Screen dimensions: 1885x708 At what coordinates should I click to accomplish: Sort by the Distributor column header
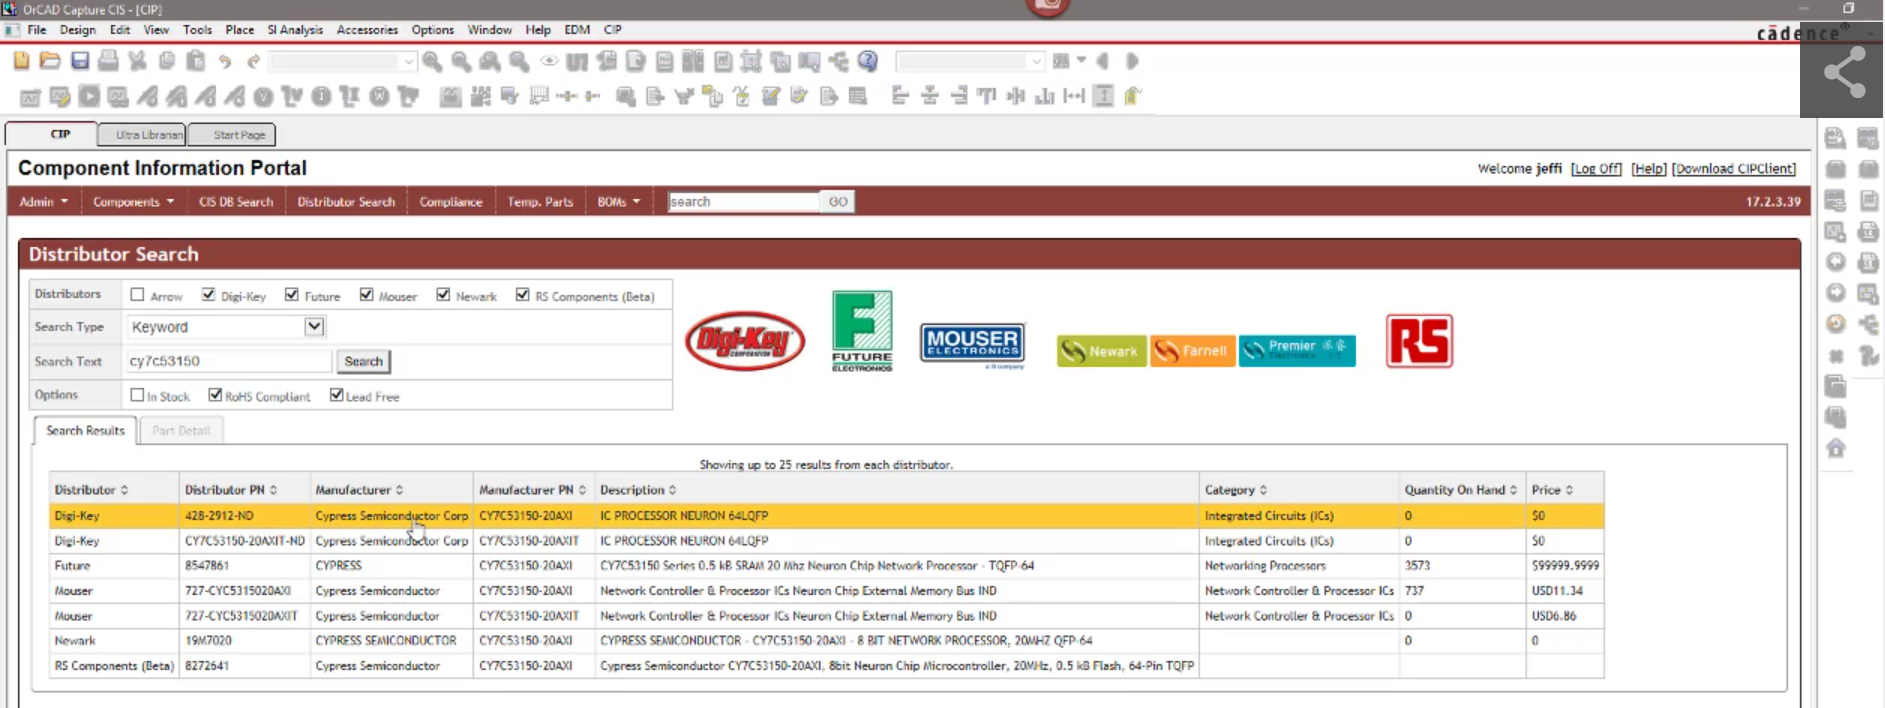click(x=91, y=490)
